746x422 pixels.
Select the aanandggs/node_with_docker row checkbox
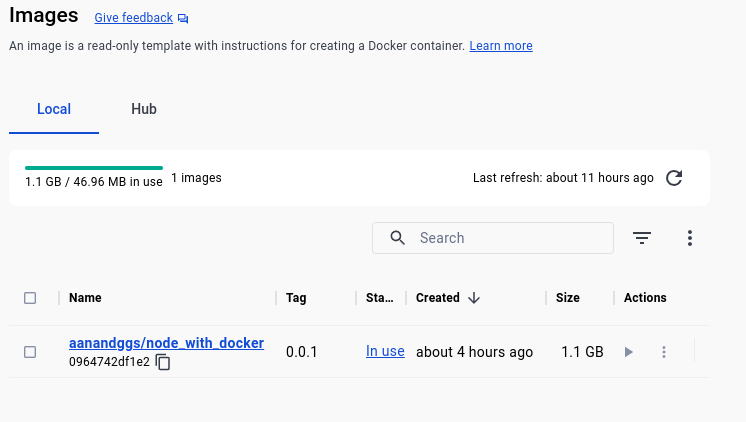(30, 352)
